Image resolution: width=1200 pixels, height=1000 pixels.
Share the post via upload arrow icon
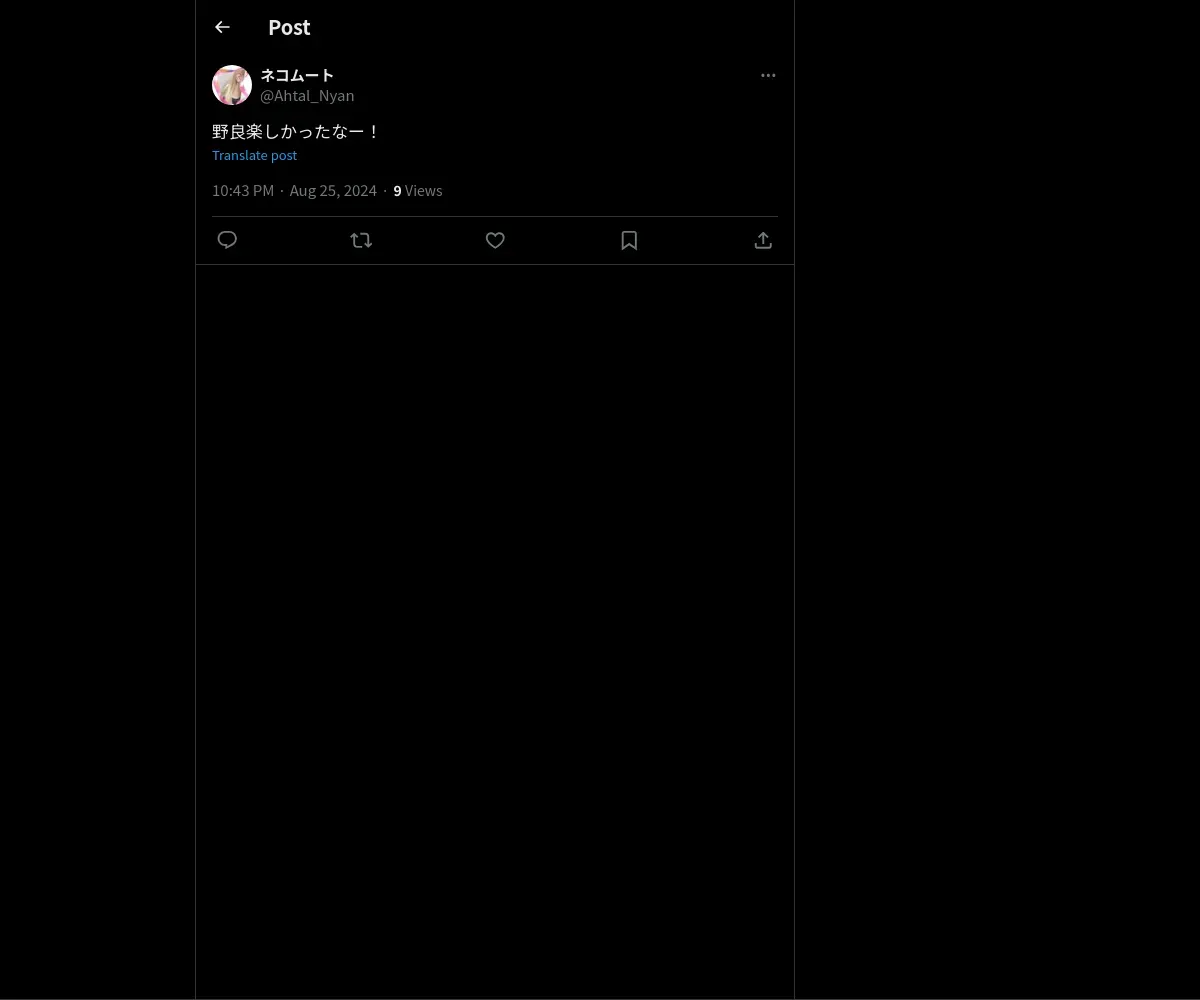coord(763,240)
